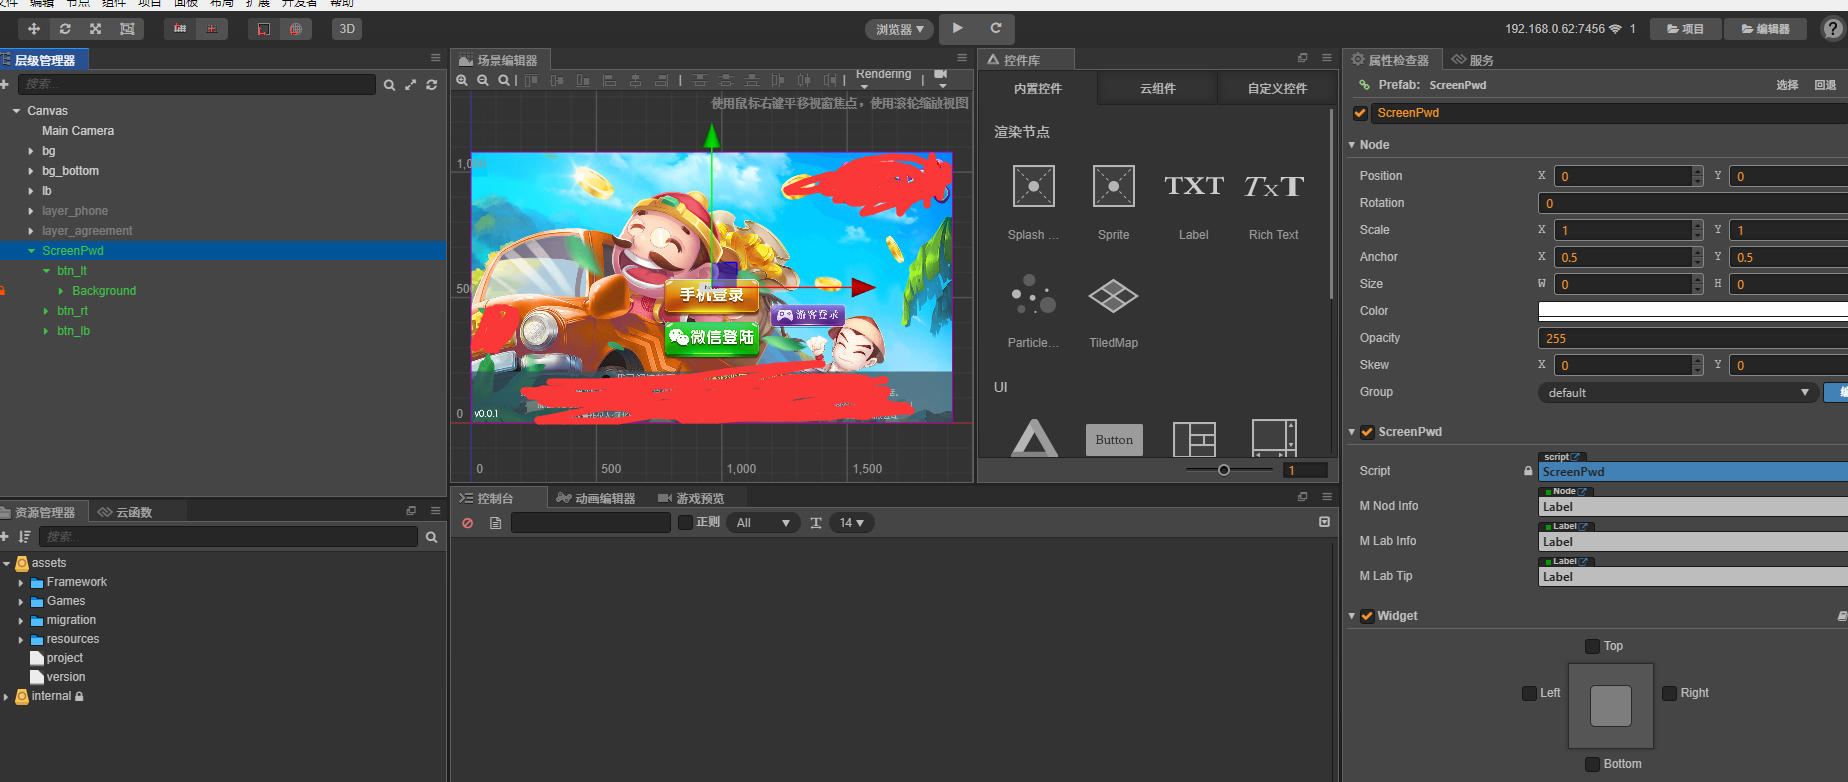Select the TiledMap node icon

1114,296
